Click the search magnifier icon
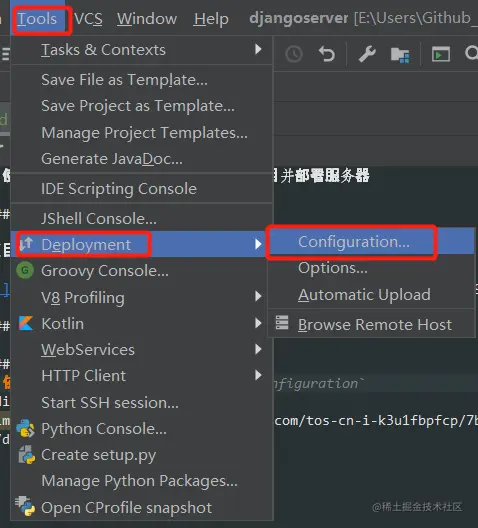This screenshot has height=528, width=478. coord(471,53)
